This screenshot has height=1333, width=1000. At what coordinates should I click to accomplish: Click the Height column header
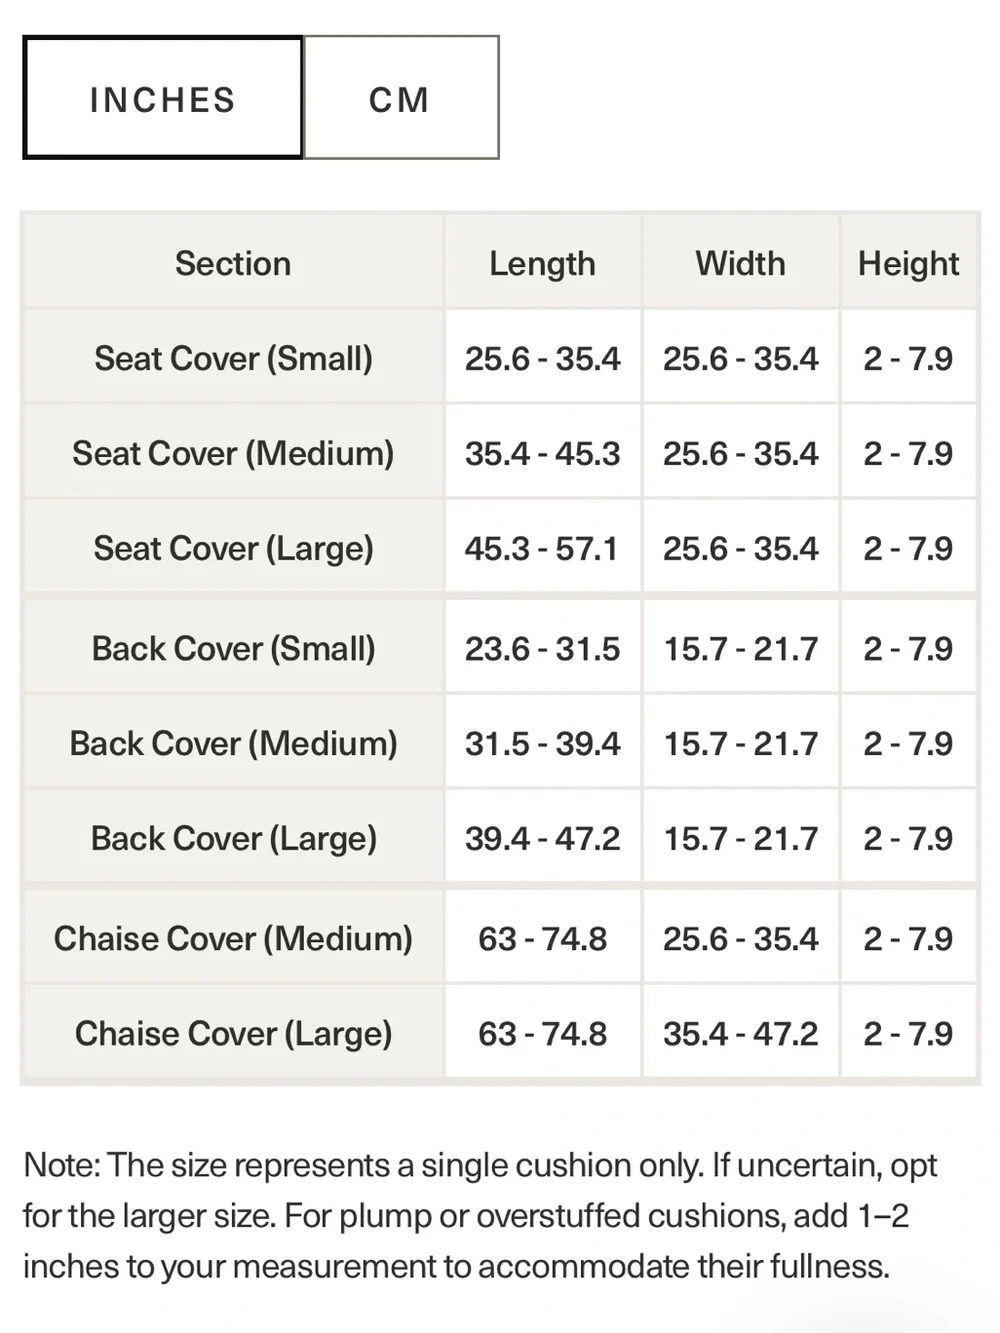point(908,264)
